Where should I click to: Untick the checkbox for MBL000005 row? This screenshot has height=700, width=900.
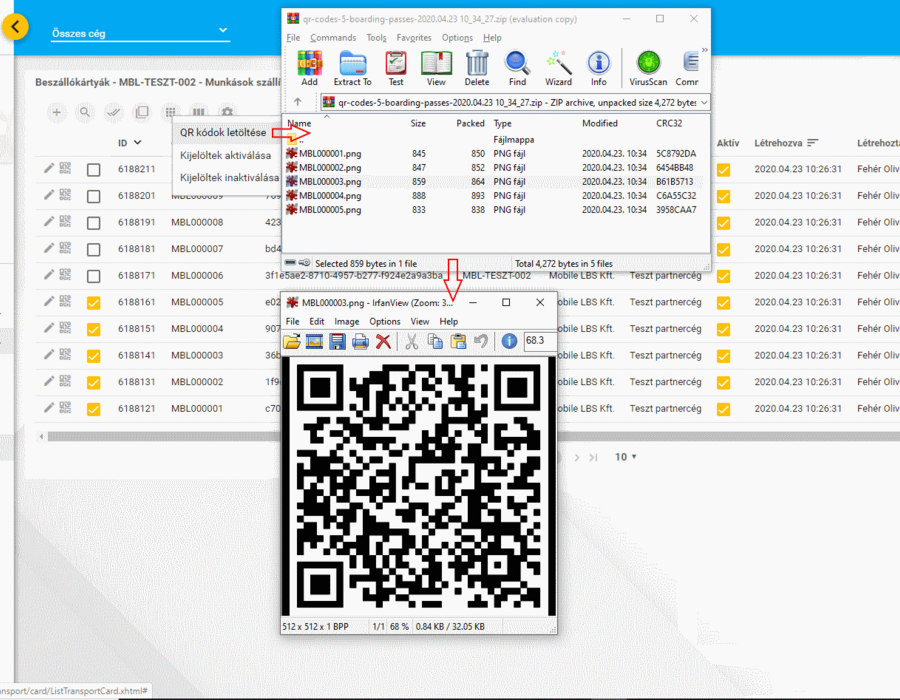[94, 303]
